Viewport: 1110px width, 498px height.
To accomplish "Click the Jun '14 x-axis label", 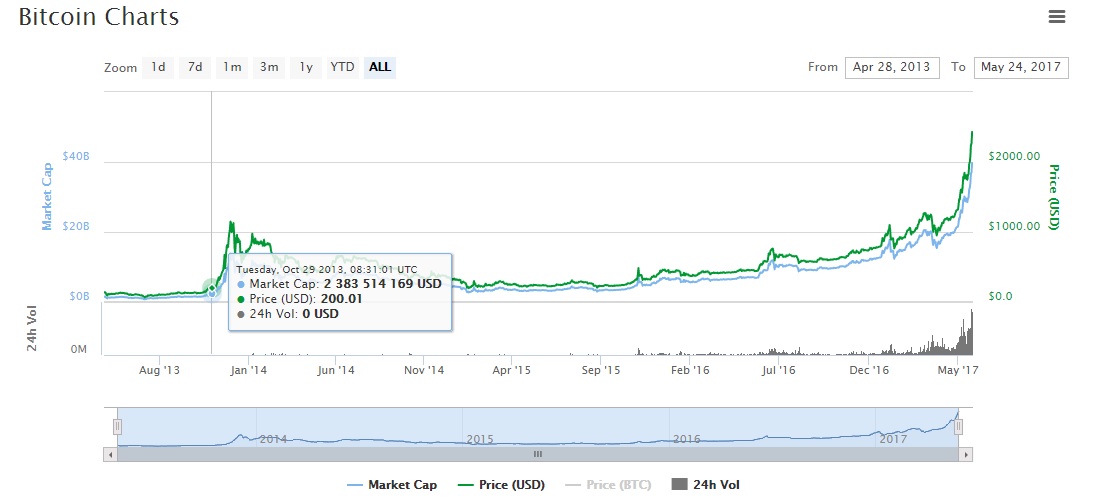I will [336, 370].
